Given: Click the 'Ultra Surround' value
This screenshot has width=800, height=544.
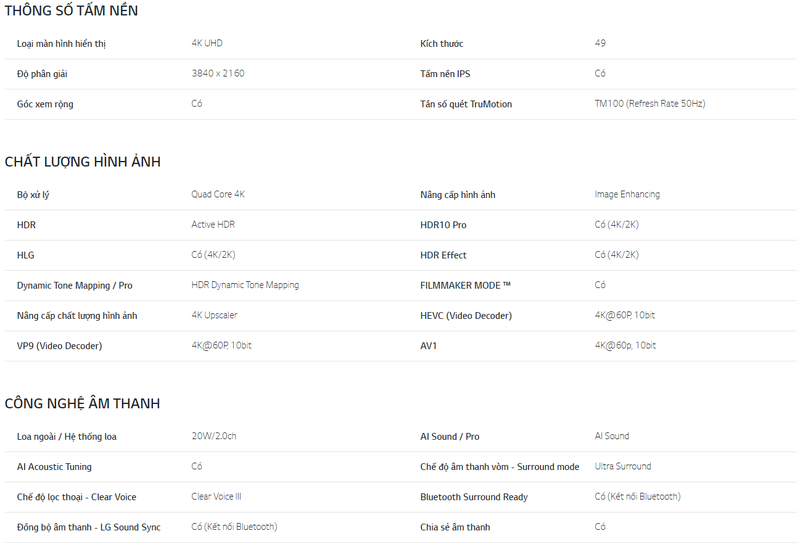Looking at the screenshot, I should 622,467.
